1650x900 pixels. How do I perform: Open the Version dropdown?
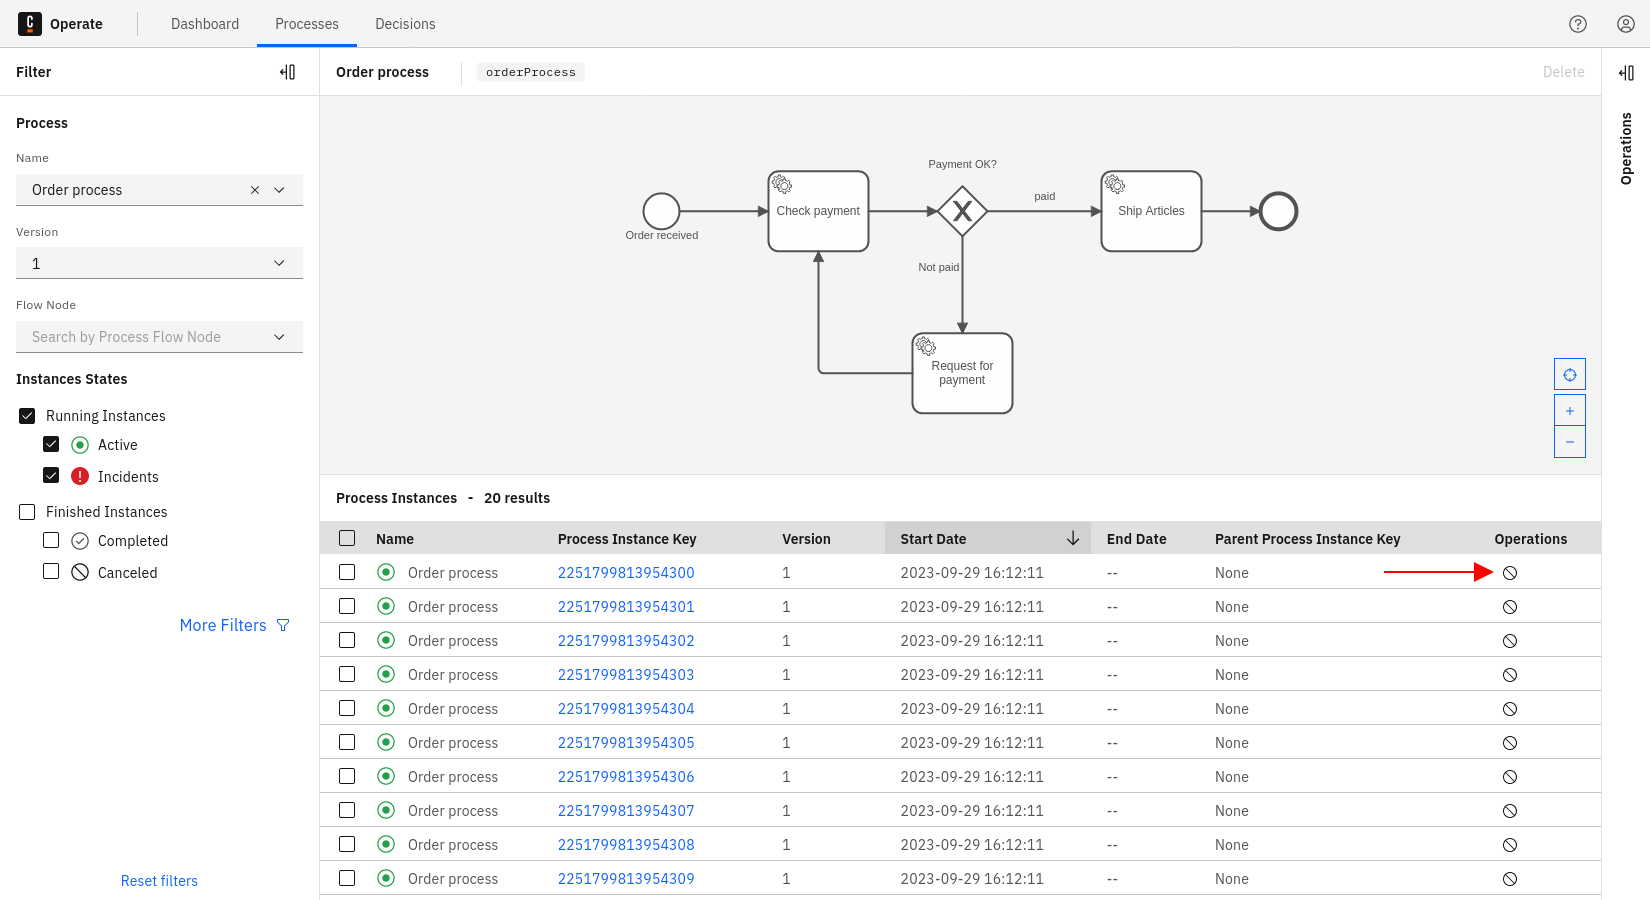click(x=279, y=262)
